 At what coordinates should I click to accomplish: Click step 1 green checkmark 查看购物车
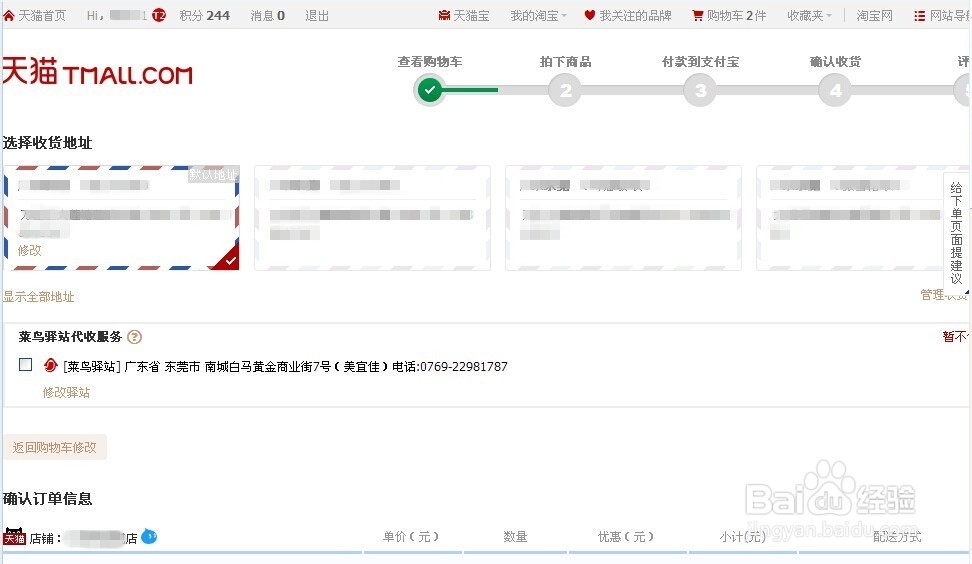(430, 90)
